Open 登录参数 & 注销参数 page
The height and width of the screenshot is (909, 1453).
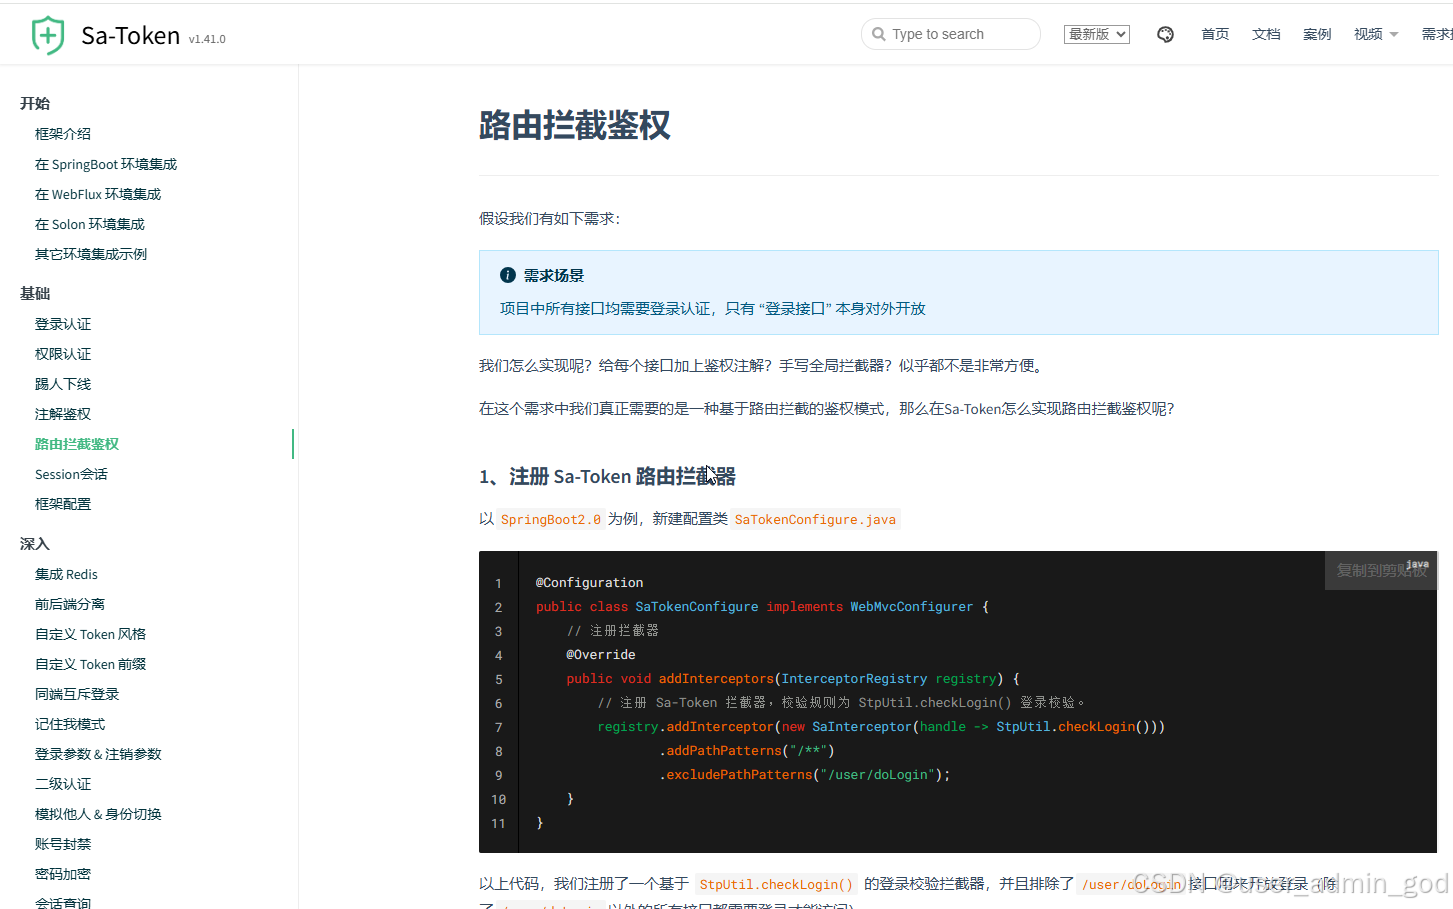click(x=98, y=754)
